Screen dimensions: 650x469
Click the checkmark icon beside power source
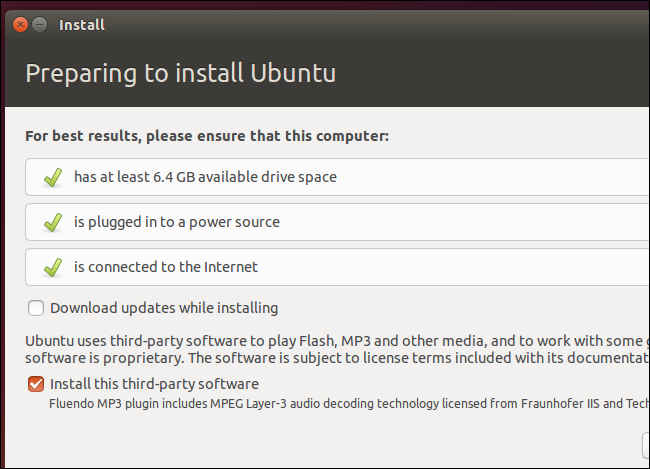pos(53,223)
